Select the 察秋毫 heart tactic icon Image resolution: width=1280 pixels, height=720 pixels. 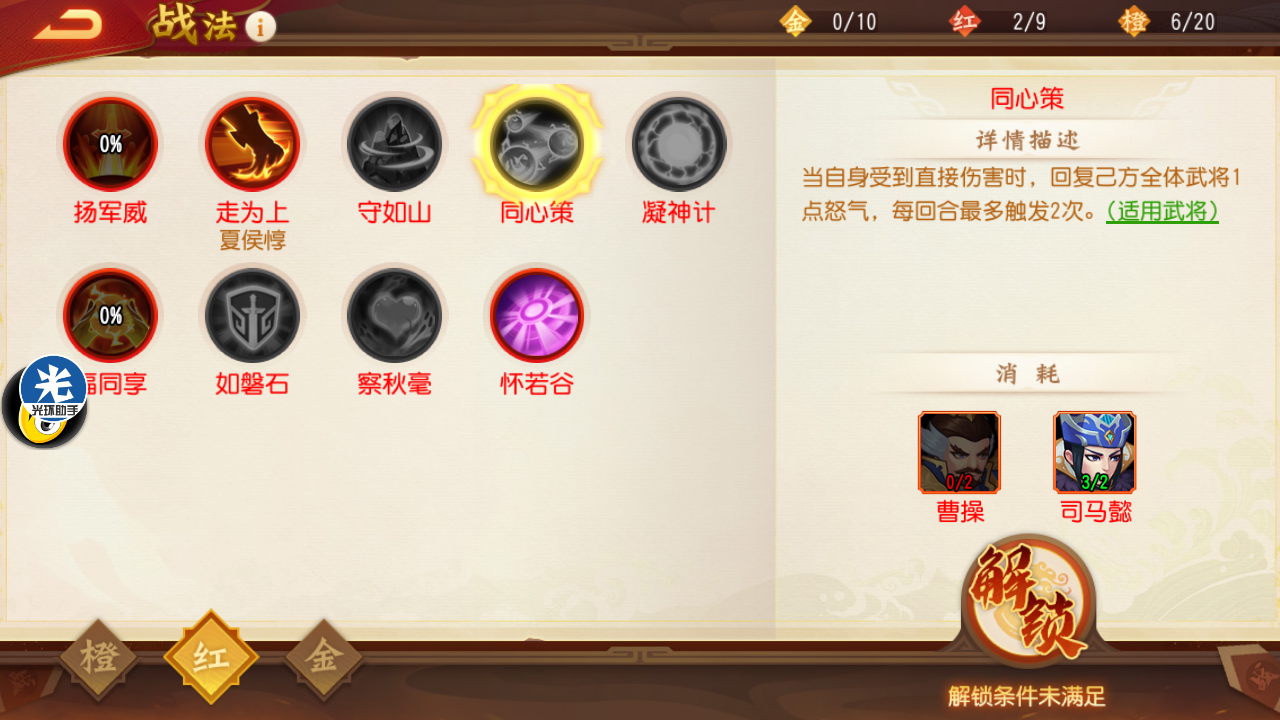[394, 316]
